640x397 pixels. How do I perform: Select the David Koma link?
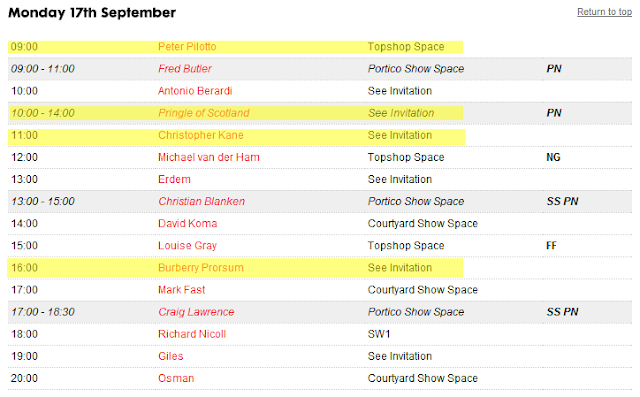tap(187, 223)
